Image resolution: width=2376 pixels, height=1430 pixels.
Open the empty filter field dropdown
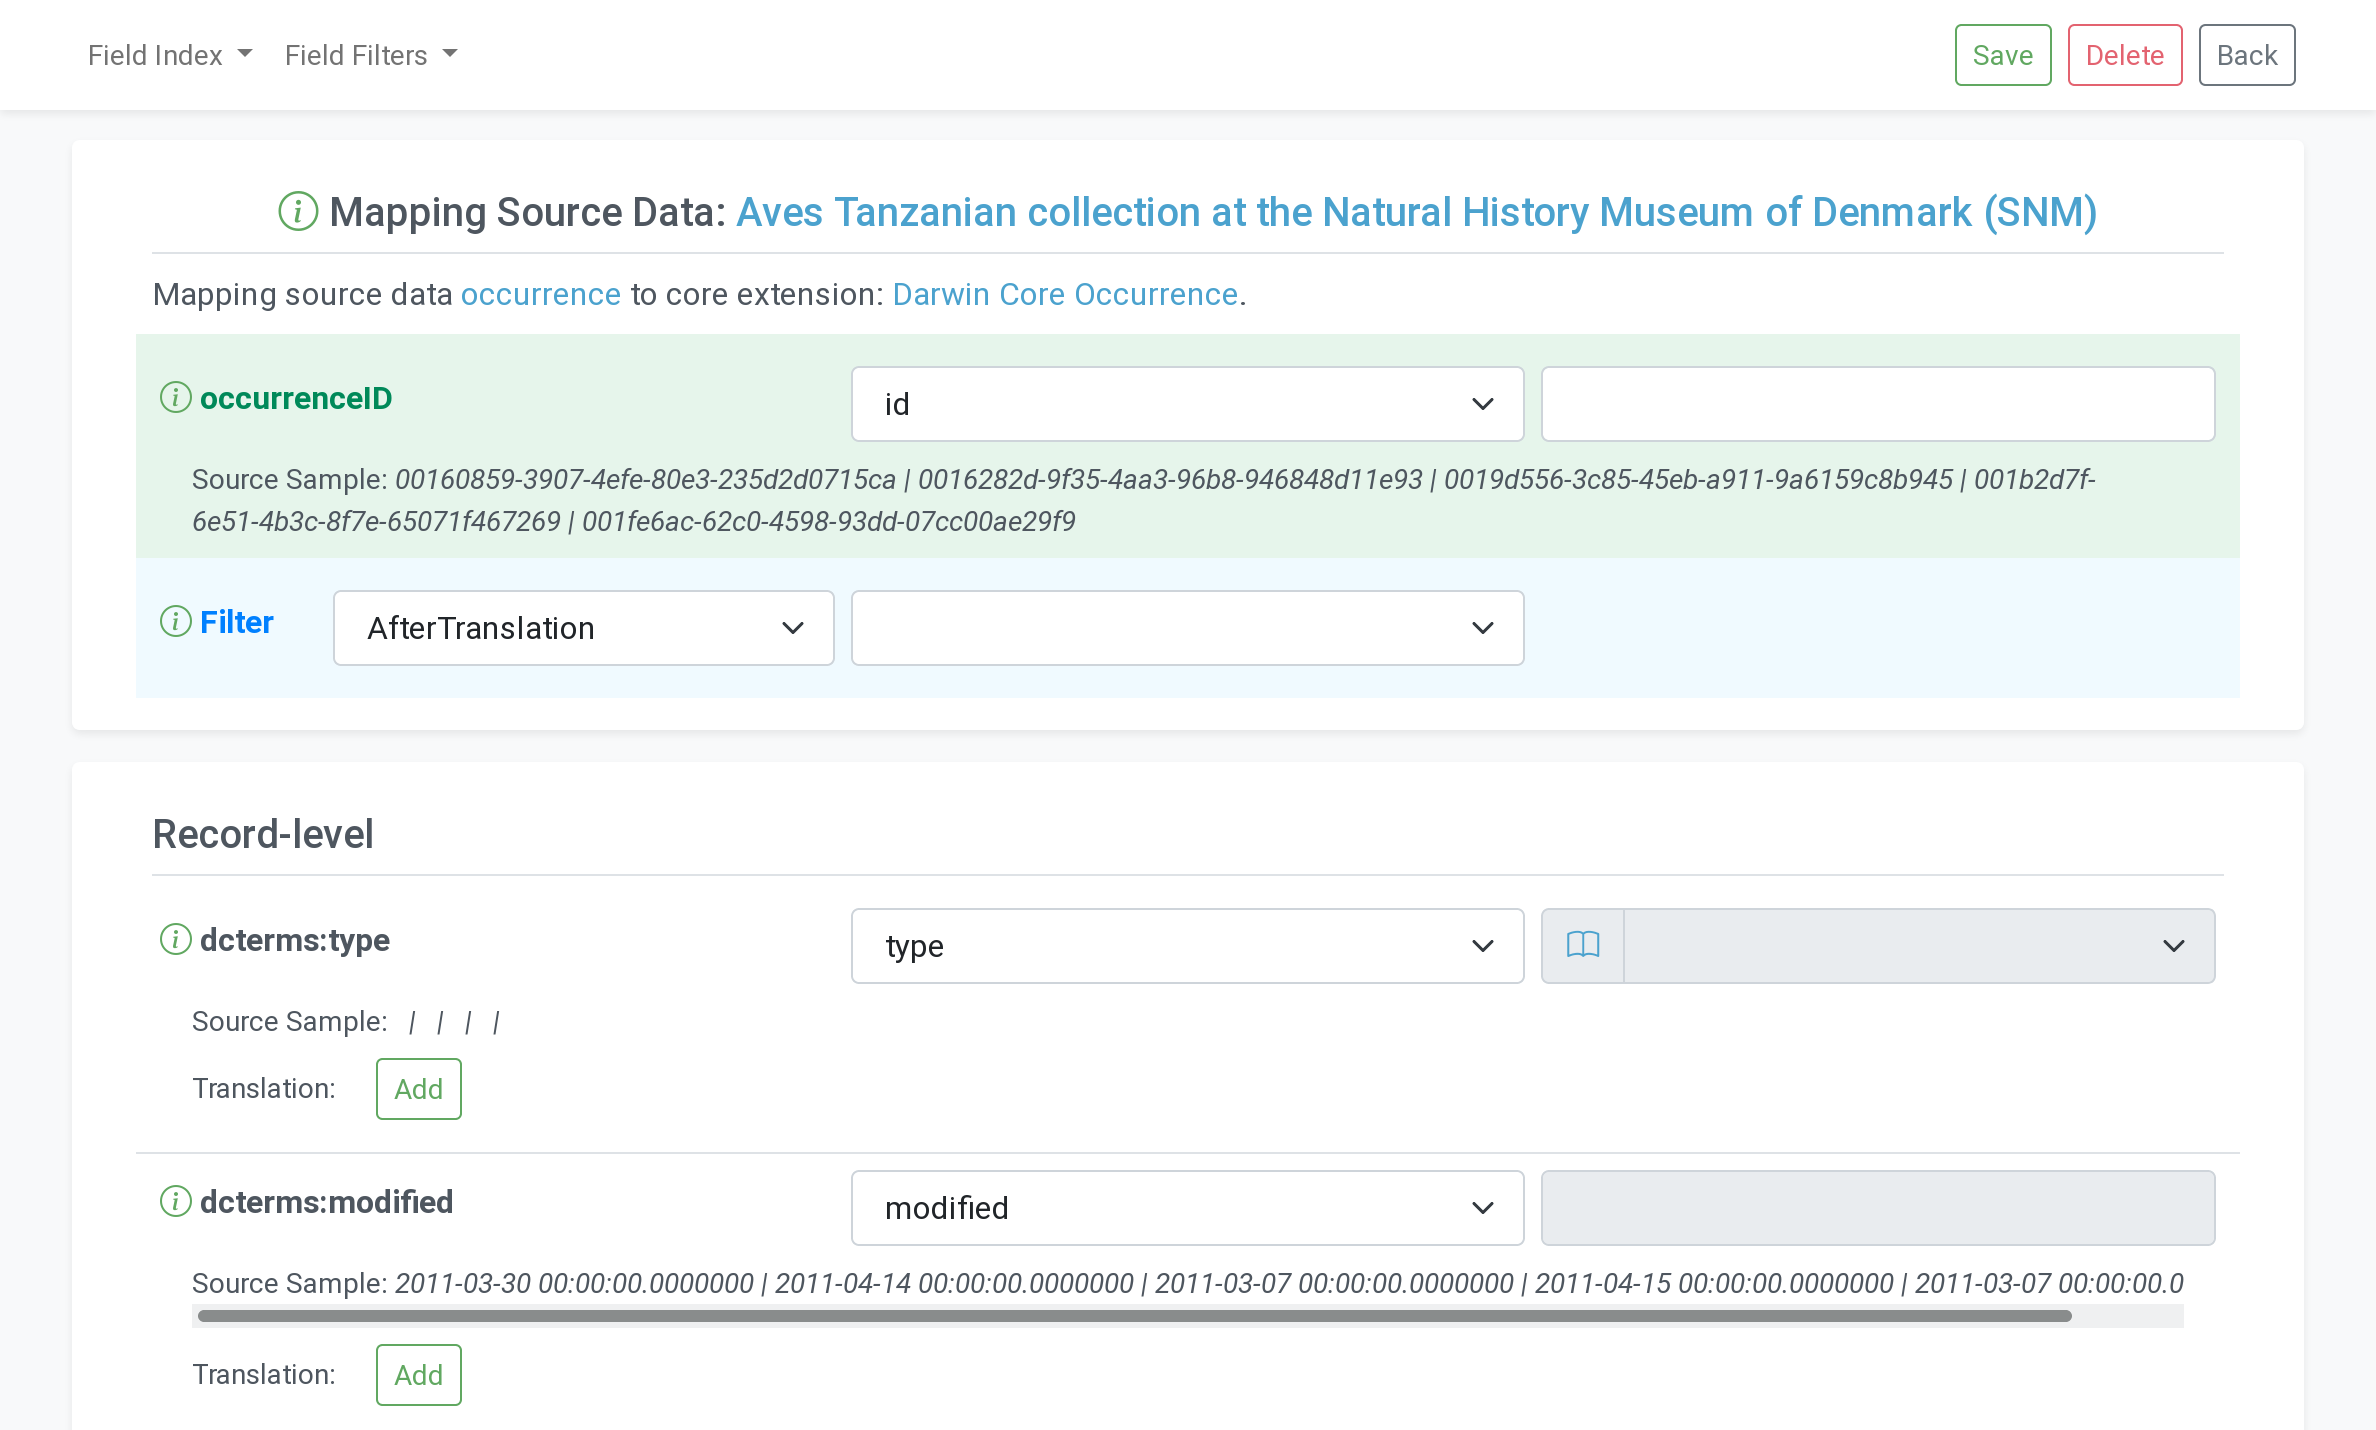(1187, 628)
